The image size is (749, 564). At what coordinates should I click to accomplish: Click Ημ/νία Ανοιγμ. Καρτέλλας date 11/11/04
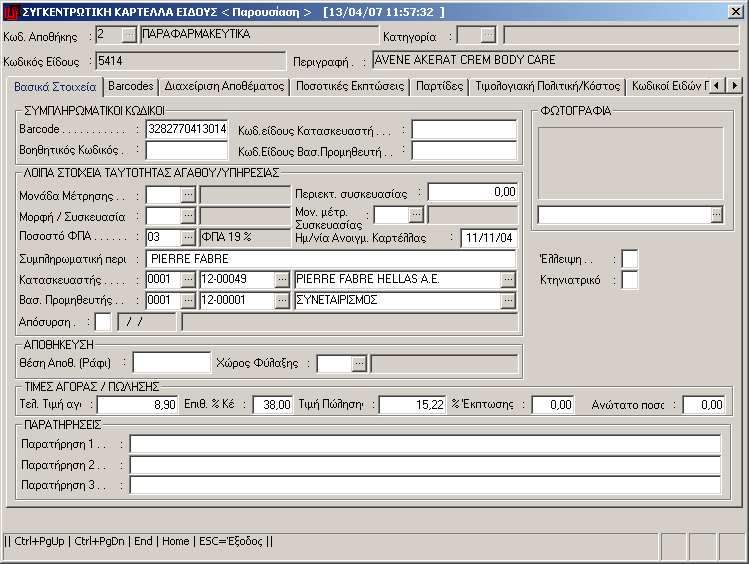[489, 238]
